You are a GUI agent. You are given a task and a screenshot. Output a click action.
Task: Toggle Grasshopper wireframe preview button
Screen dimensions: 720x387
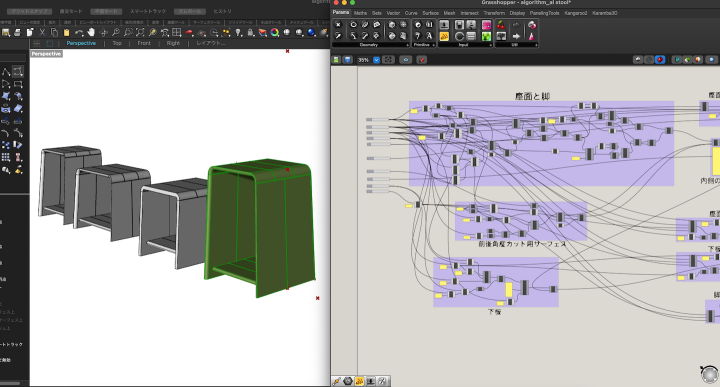[x=649, y=60]
